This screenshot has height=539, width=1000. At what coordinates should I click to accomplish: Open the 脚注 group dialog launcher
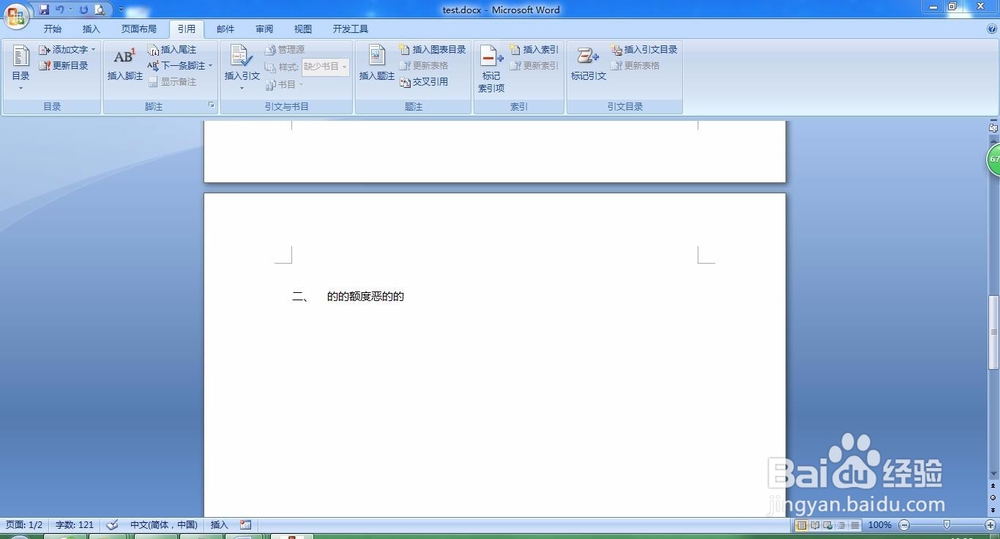[211, 105]
